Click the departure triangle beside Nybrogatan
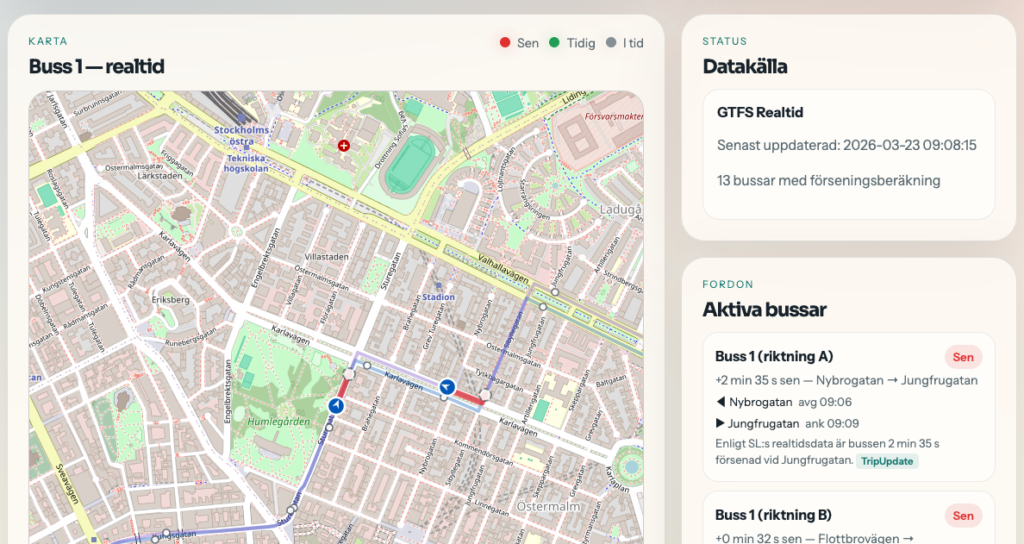The image size is (1024, 544). (720, 402)
